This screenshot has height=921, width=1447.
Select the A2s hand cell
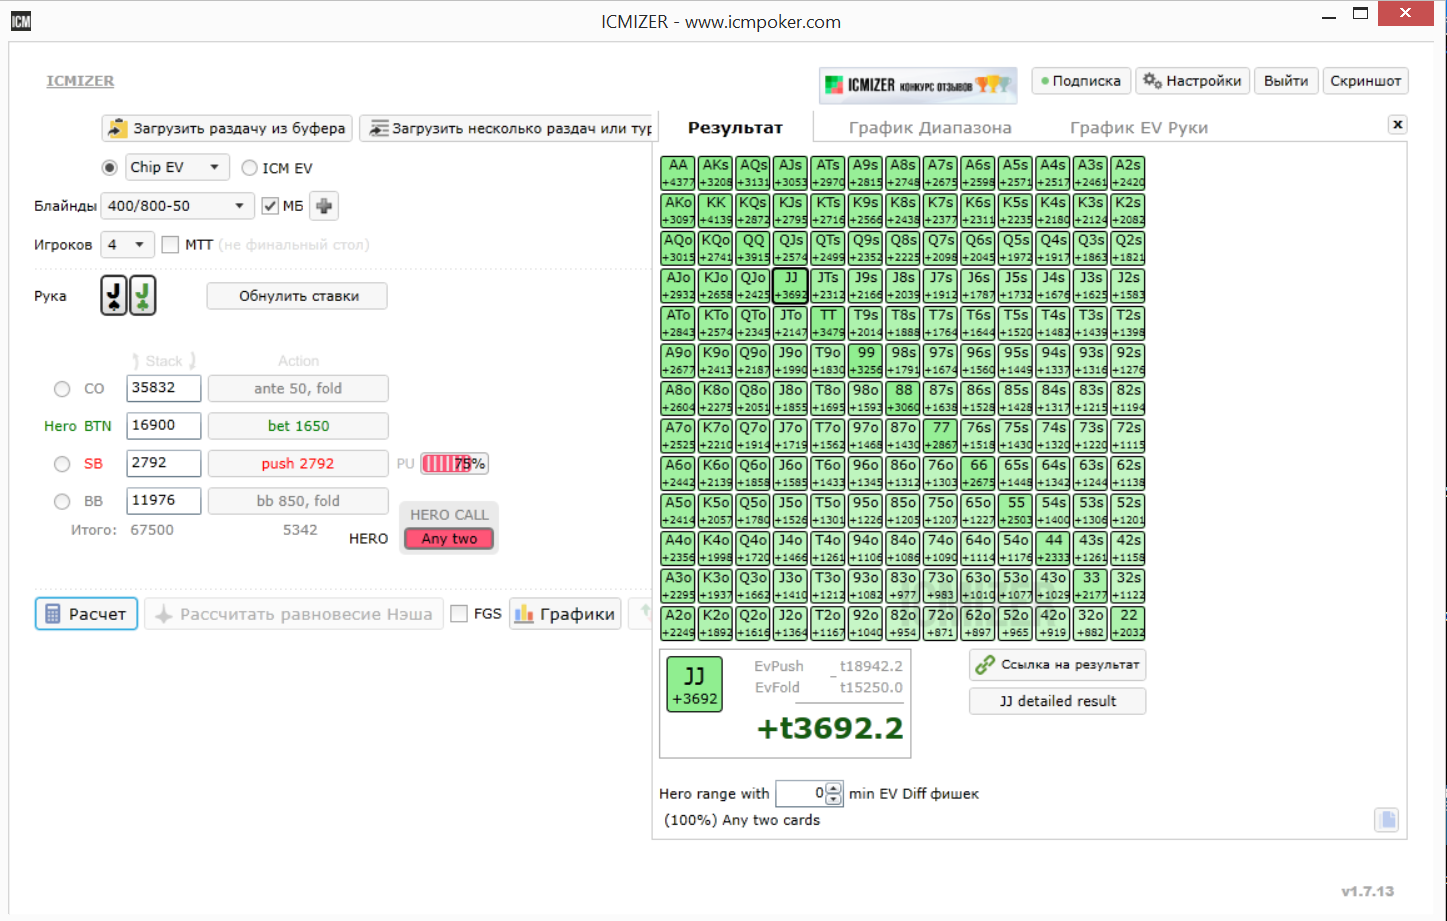click(x=1129, y=173)
